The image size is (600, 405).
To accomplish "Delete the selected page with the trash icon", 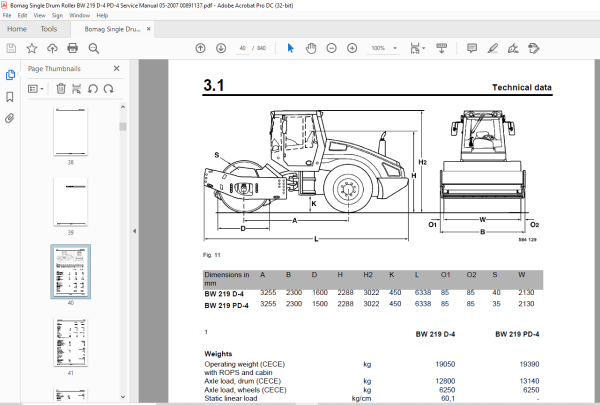I will pos(61,89).
